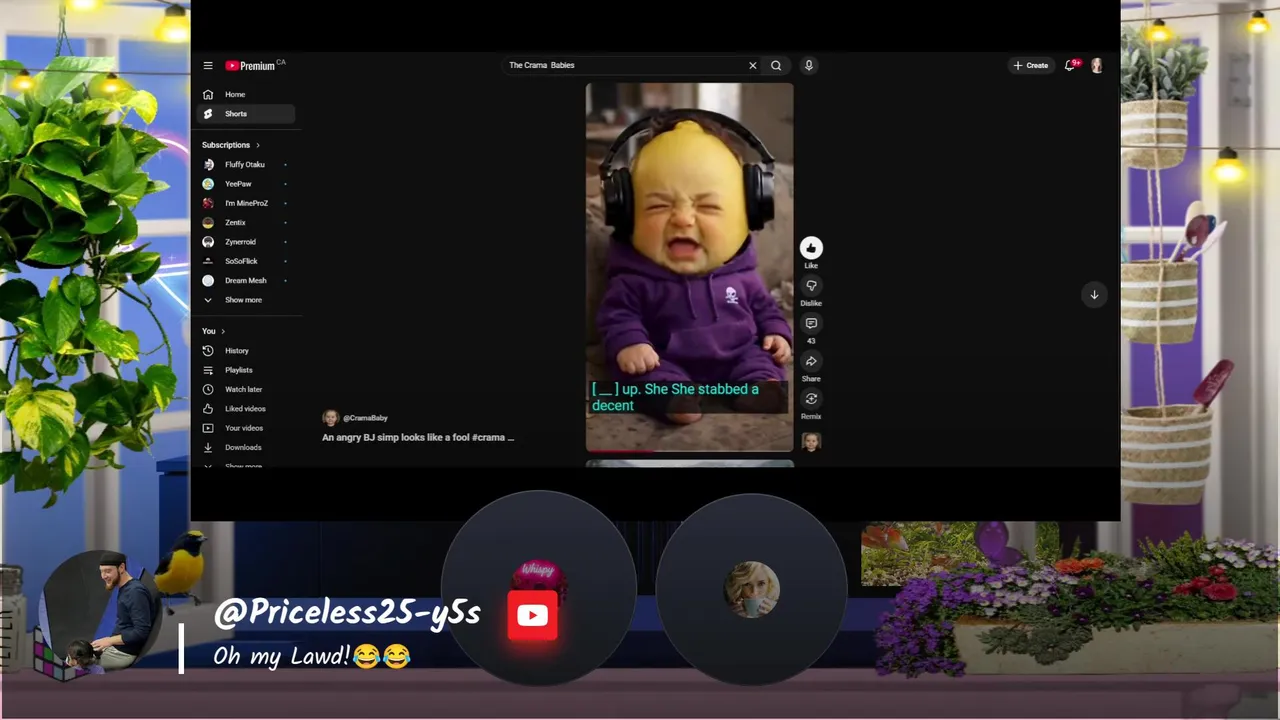
Task: Open the comments on the short
Action: click(811, 323)
